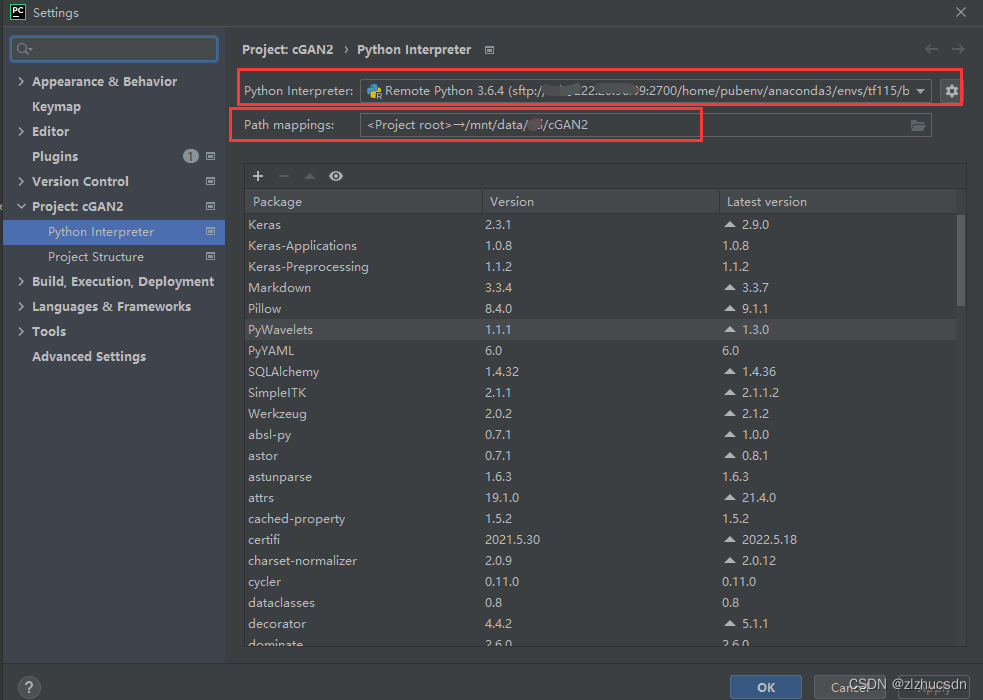Select the PyWavelets package row
This screenshot has height=700, width=983.
pos(600,330)
